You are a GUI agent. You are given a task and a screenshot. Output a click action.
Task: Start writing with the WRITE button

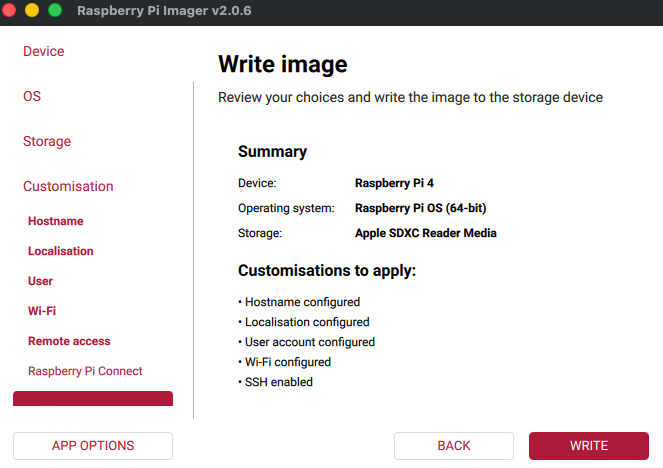(589, 446)
